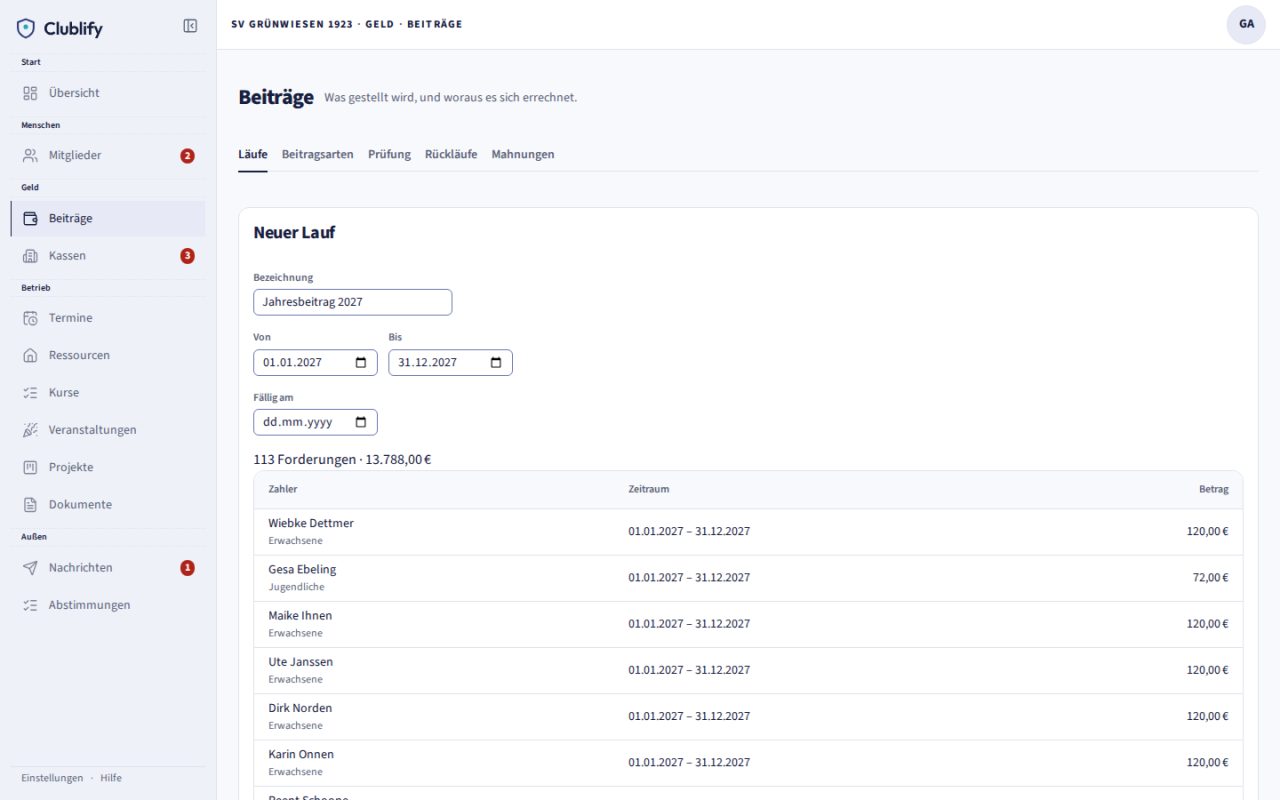Go to the Mahnungen tab
The image size is (1280, 800).
[x=523, y=154]
